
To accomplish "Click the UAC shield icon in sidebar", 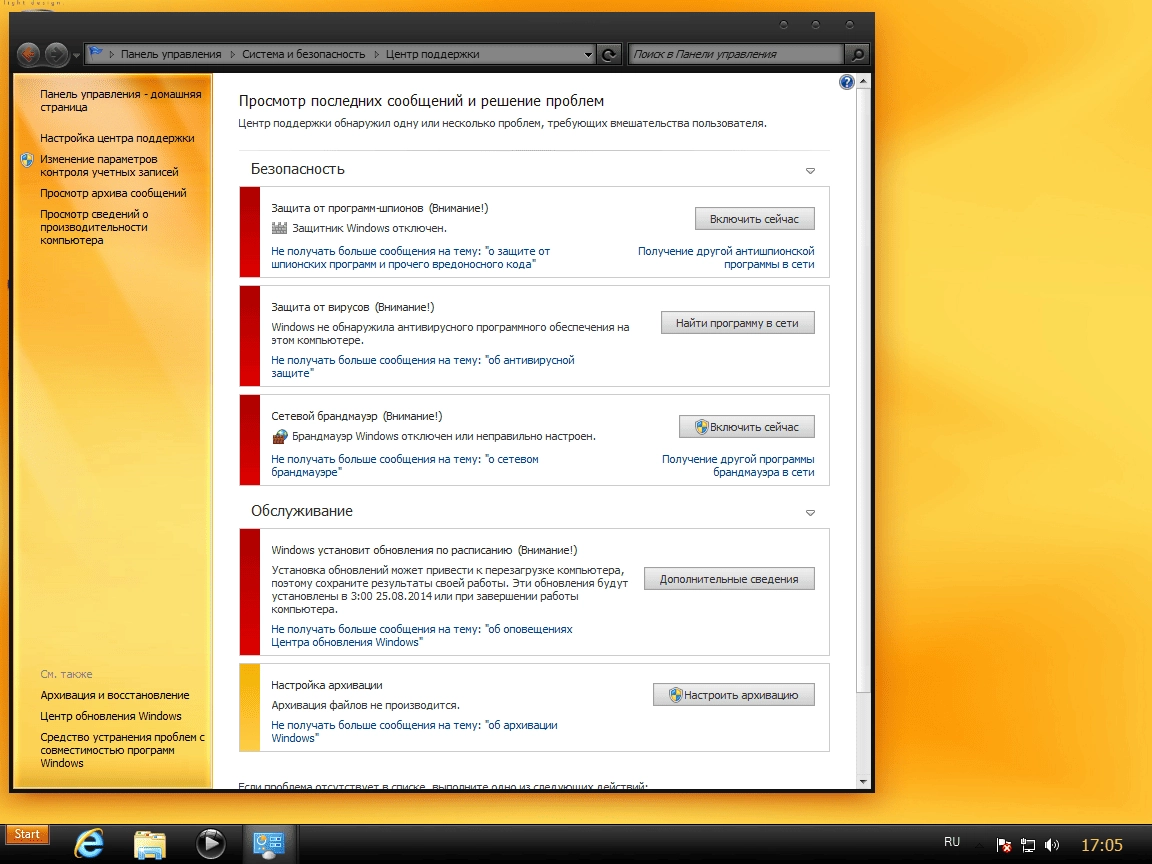I will coord(27,159).
